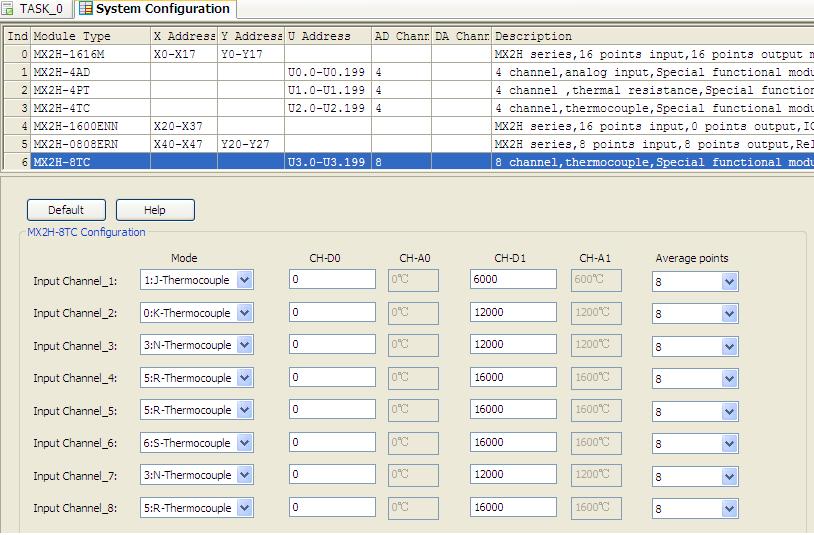Click CH-D1 field of Input Channel_3

pyautogui.click(x=513, y=344)
